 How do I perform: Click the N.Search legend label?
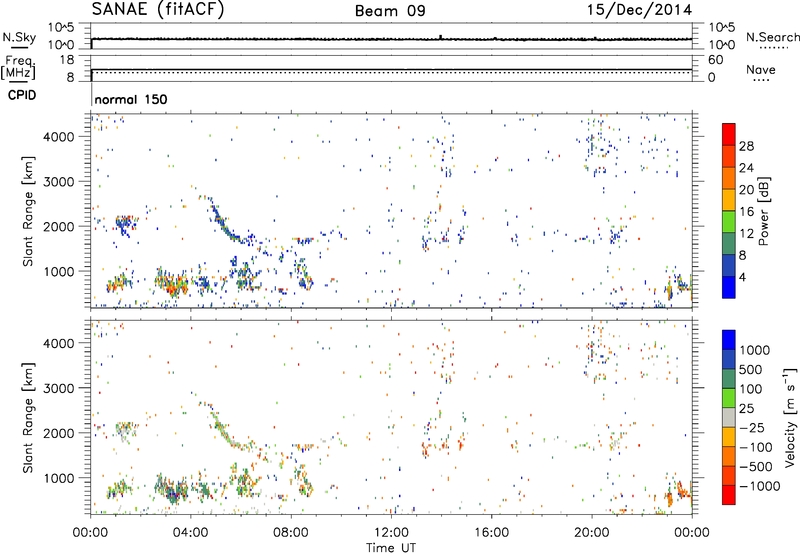[x=772, y=37]
